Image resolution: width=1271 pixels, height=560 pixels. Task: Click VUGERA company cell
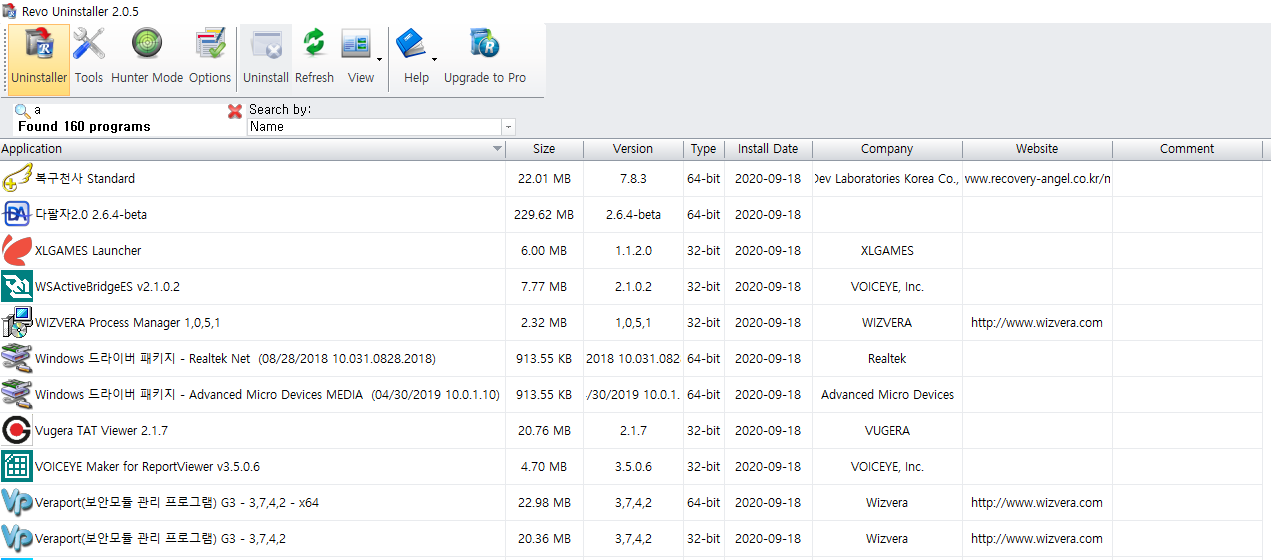(x=888, y=431)
